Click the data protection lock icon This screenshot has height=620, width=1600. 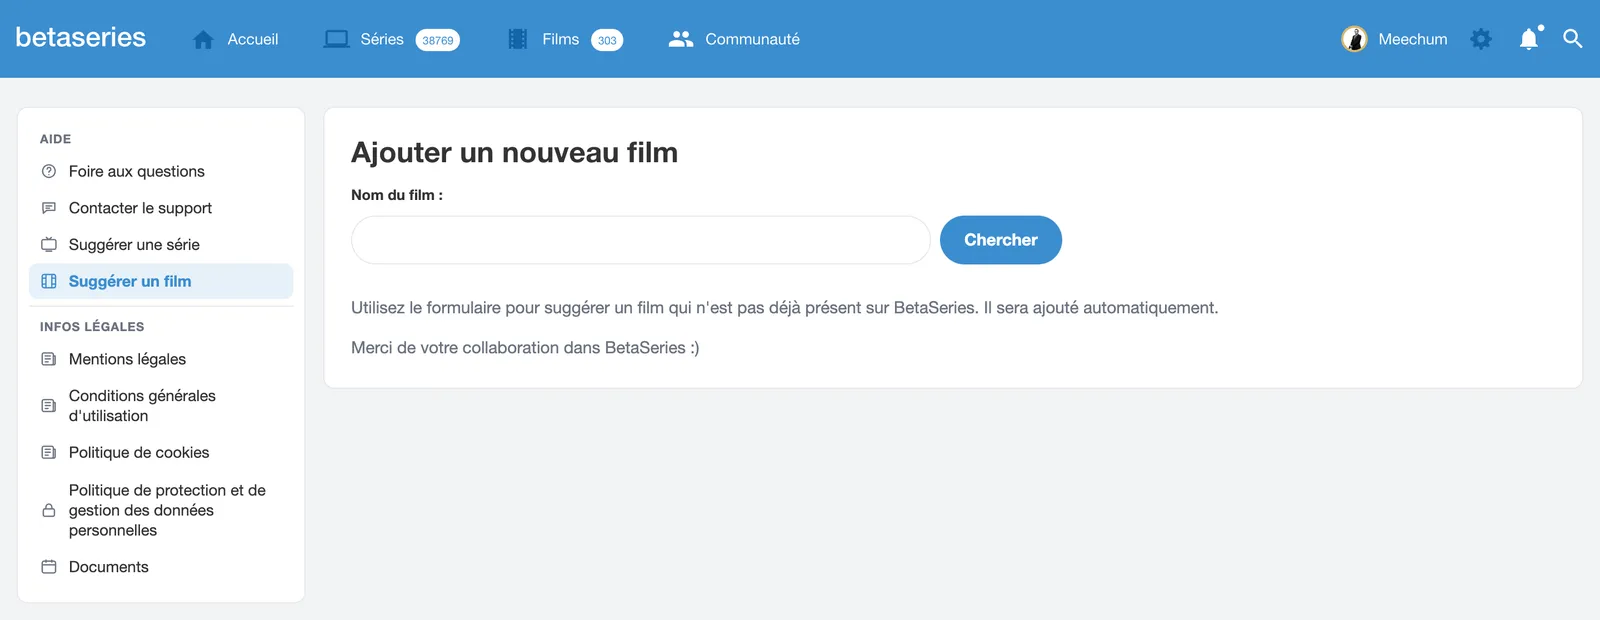point(49,510)
